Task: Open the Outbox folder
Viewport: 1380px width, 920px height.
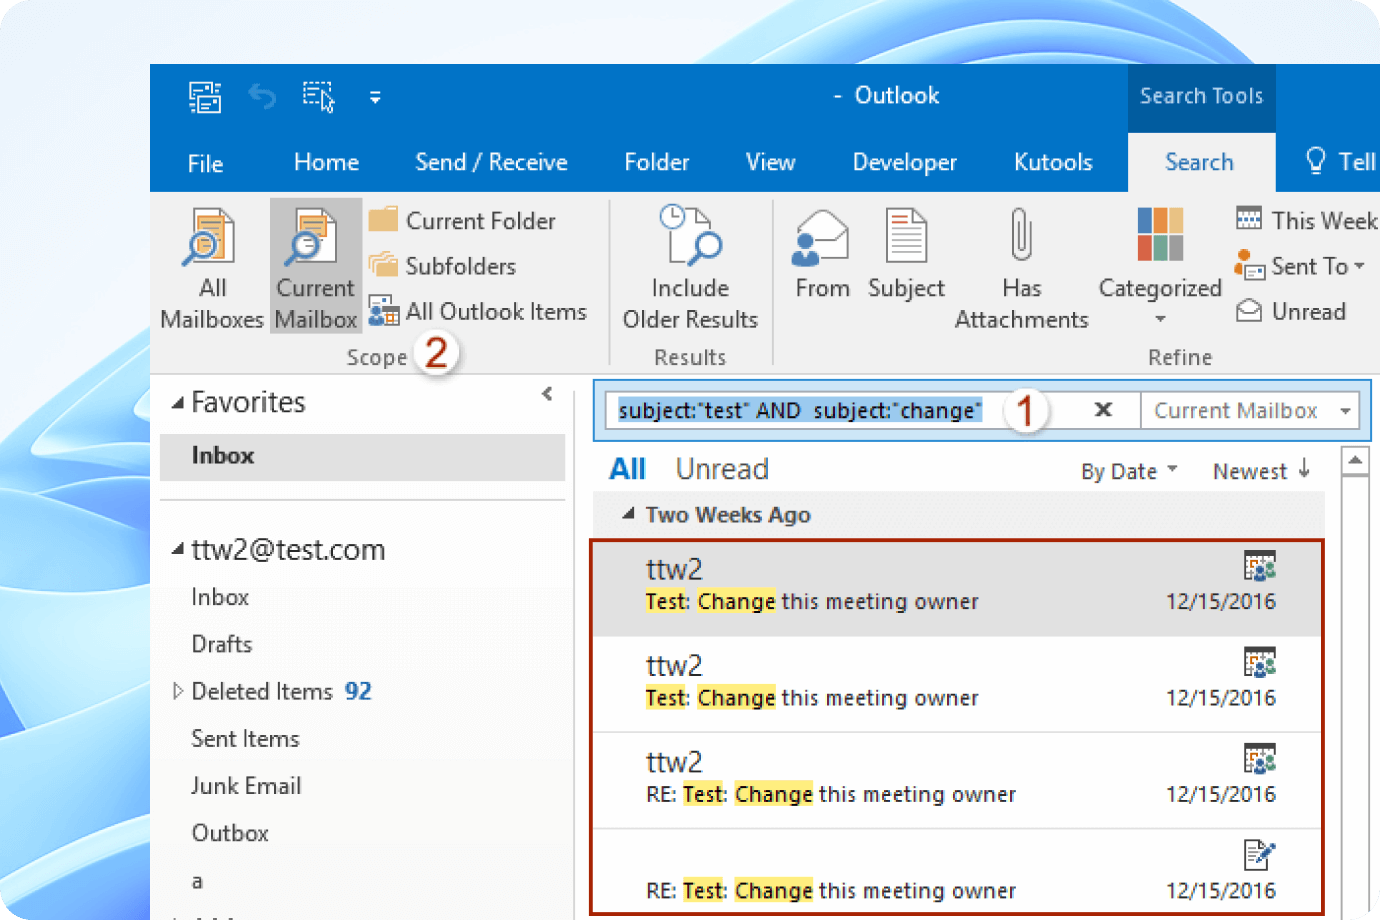Action: point(230,833)
